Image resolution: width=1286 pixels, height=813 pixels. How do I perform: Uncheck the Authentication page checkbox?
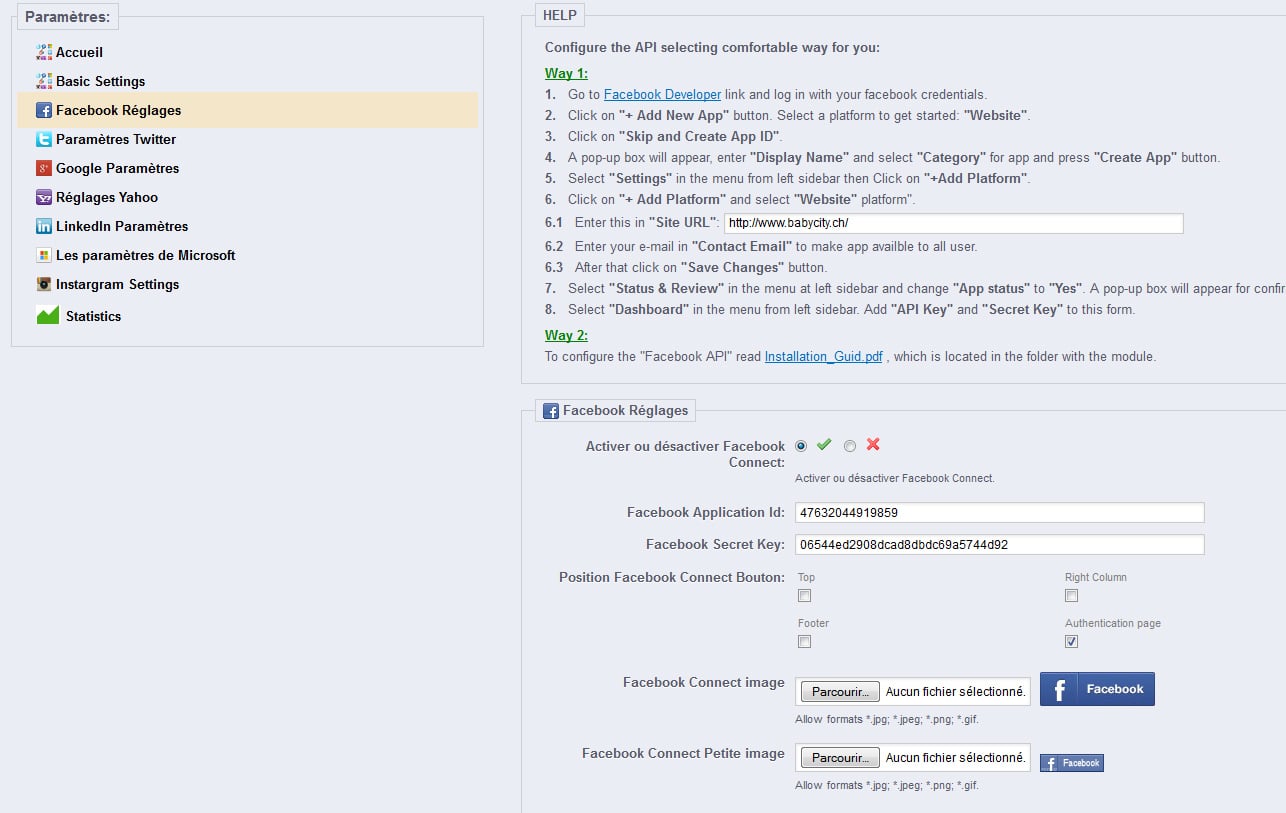1071,642
